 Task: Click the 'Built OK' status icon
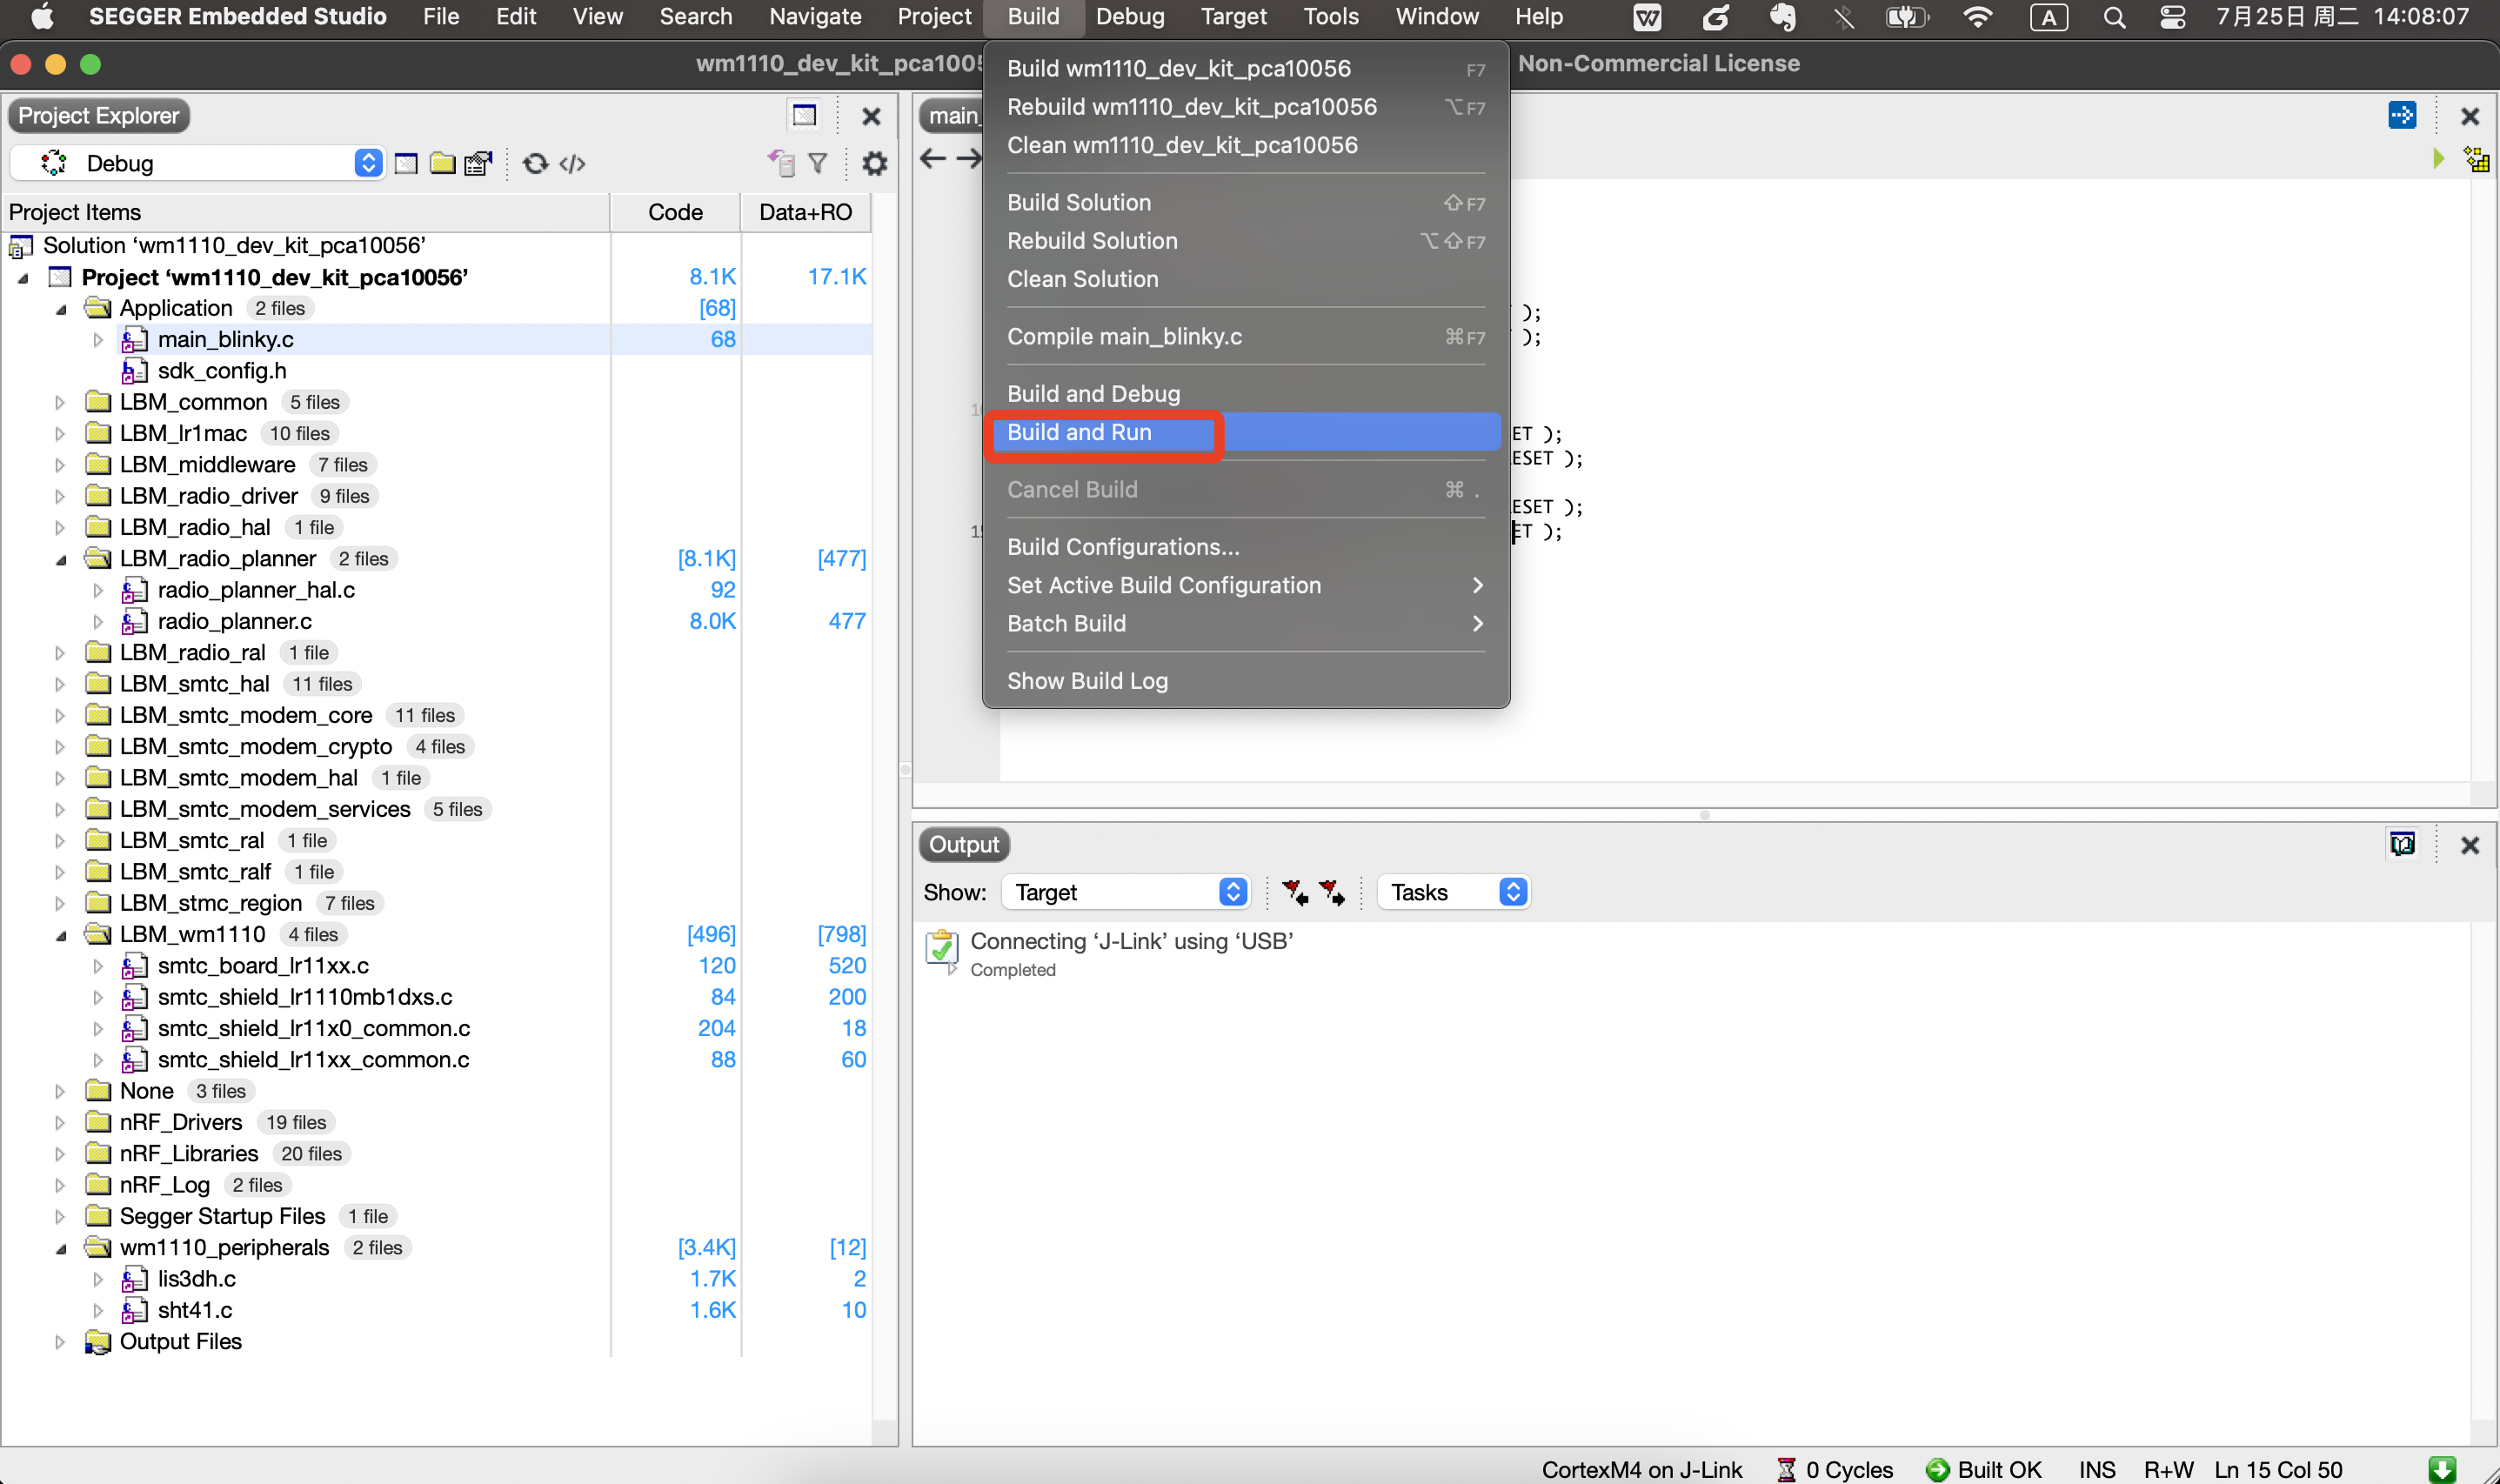tap(1936, 1469)
